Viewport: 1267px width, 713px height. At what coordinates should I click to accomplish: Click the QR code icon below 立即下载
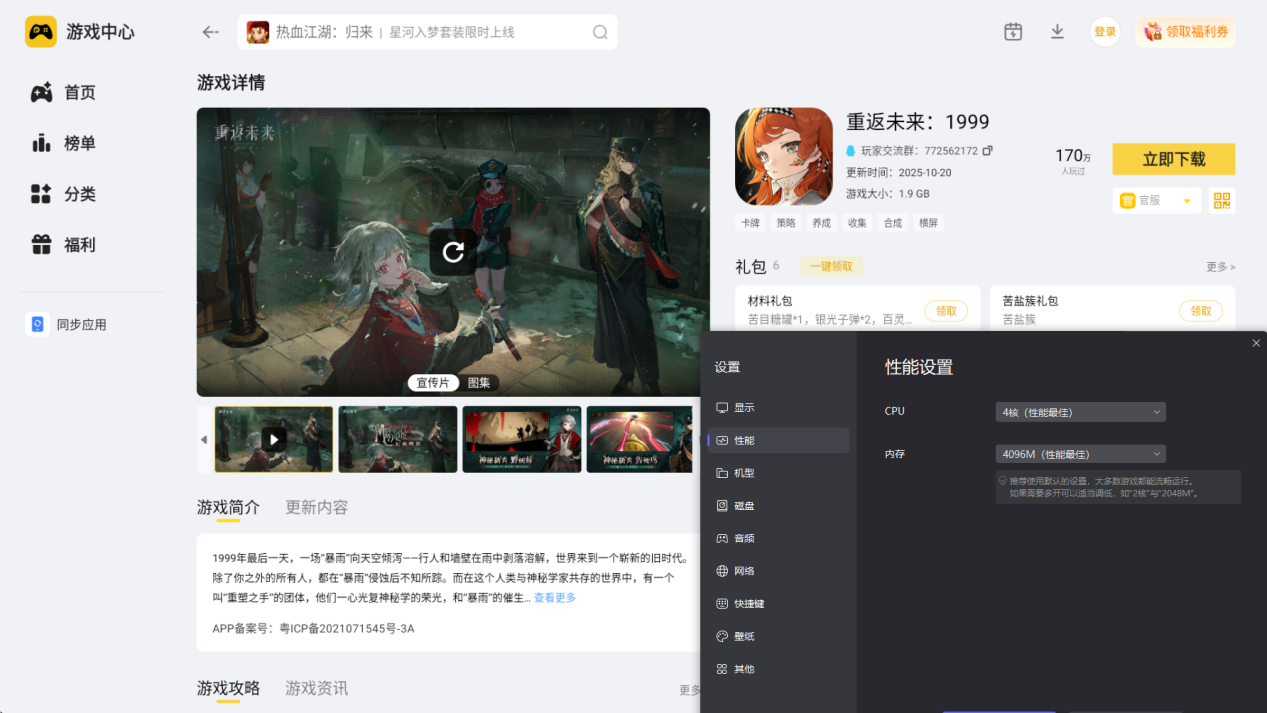tap(1221, 200)
